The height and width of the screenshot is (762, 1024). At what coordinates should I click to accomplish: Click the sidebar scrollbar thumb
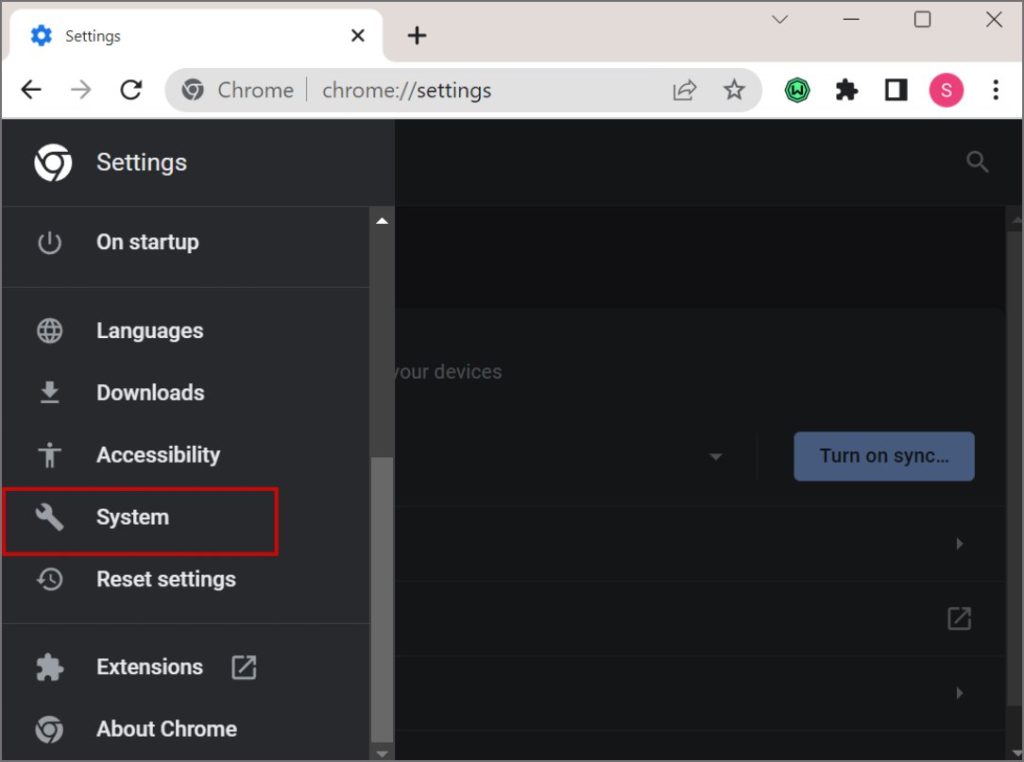(x=382, y=599)
